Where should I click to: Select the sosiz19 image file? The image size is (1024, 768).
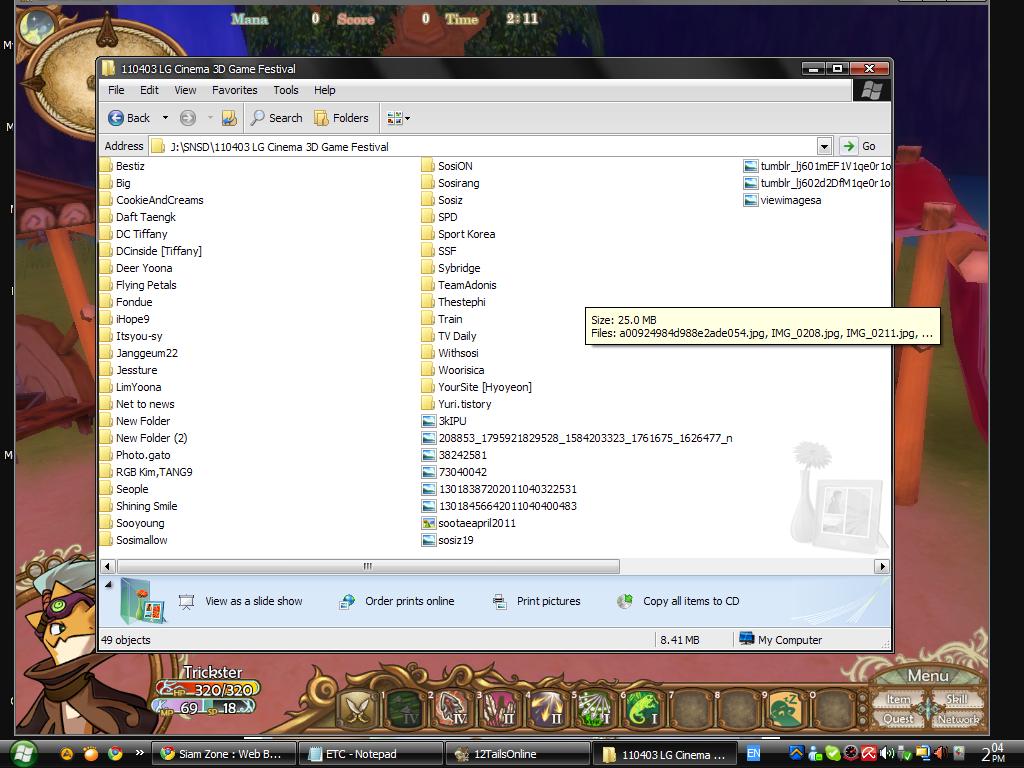coord(448,539)
